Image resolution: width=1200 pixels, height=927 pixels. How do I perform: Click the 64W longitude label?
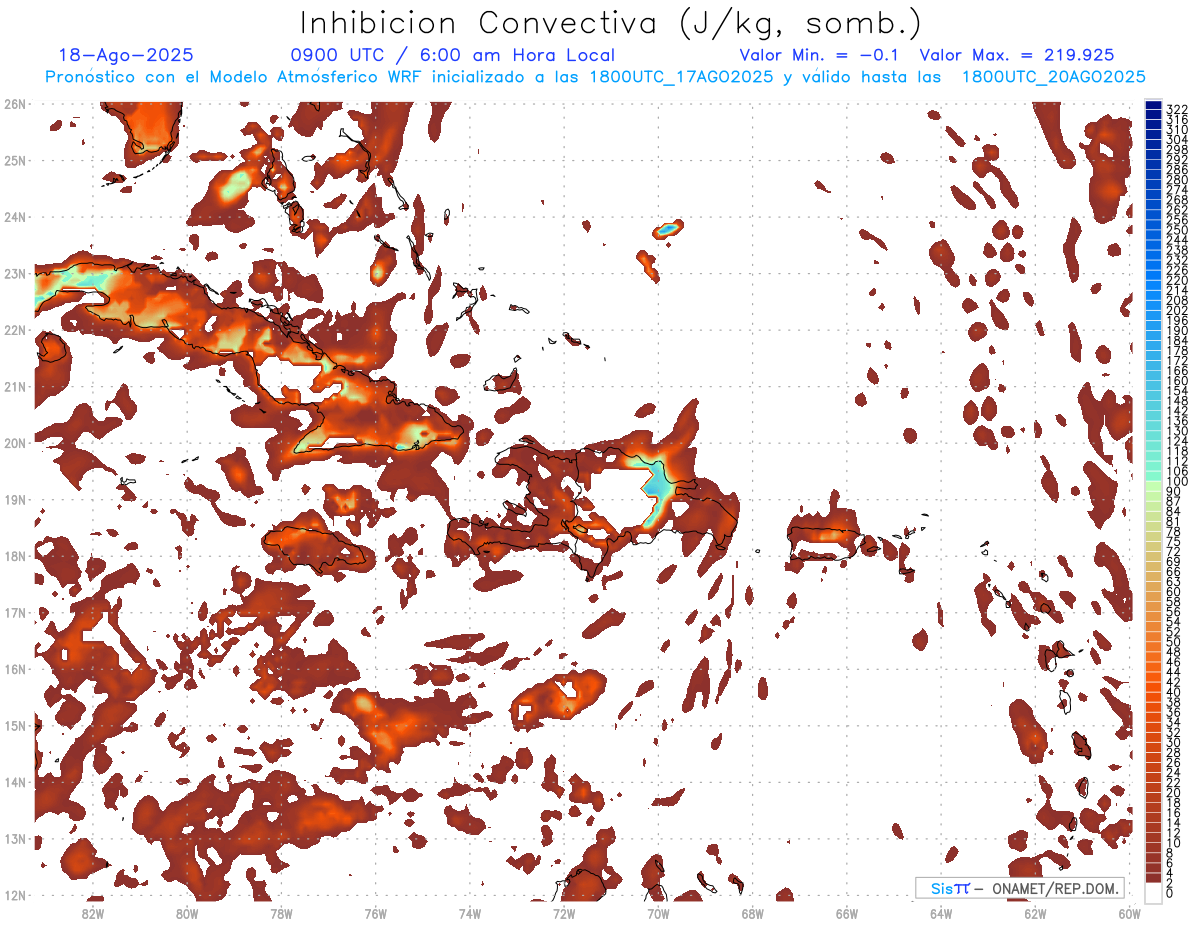pyautogui.click(x=941, y=913)
